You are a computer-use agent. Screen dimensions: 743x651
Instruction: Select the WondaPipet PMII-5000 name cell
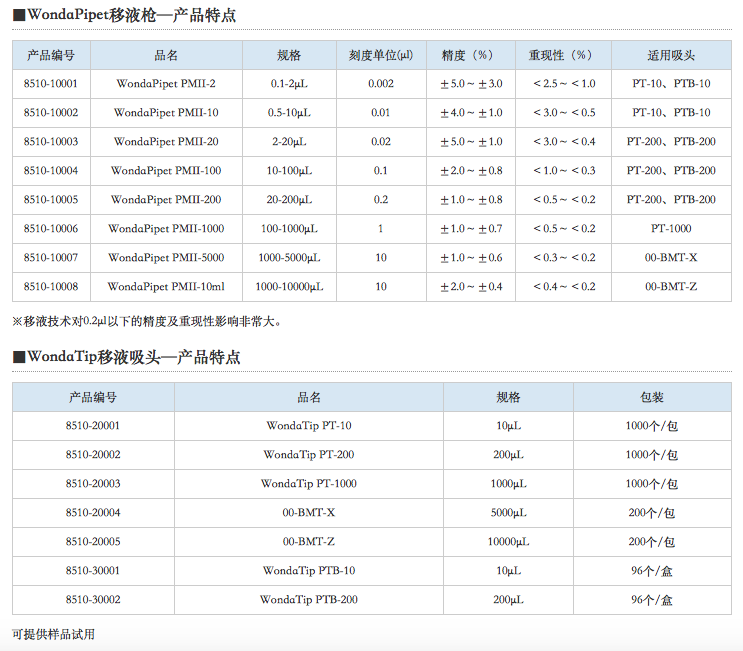pos(166,257)
